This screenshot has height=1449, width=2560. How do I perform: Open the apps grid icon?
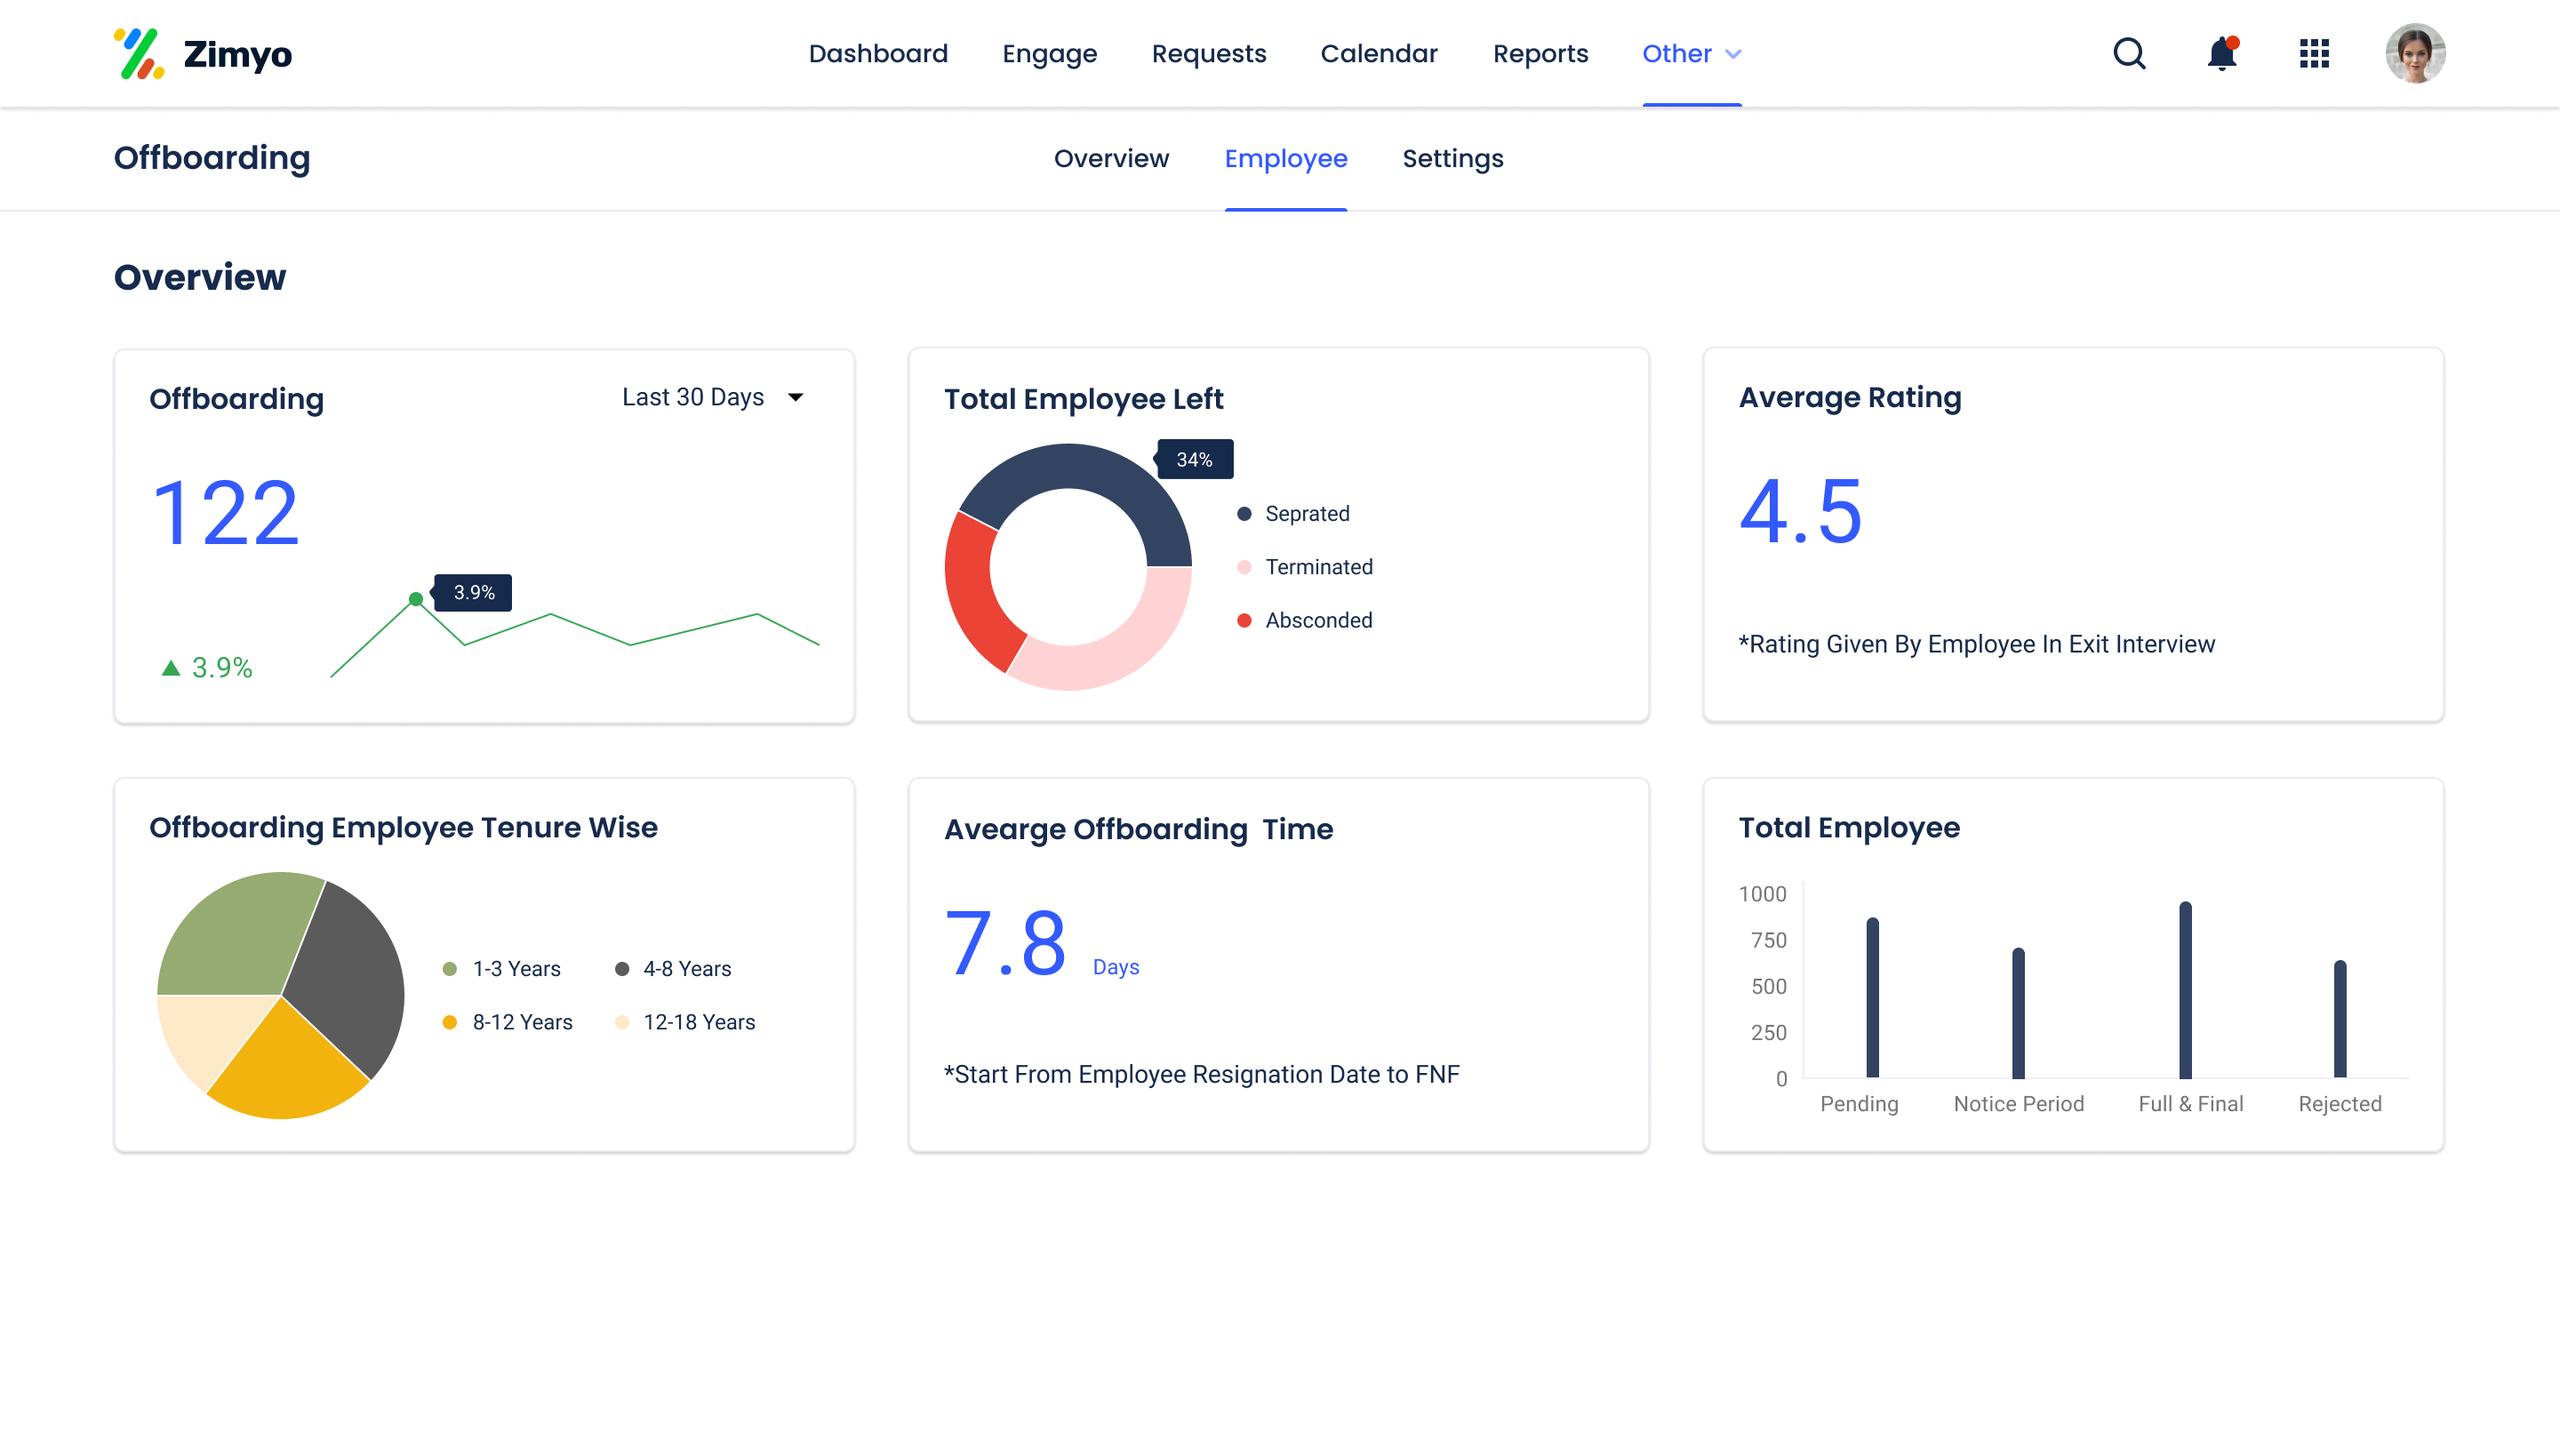pyautogui.click(x=2314, y=53)
